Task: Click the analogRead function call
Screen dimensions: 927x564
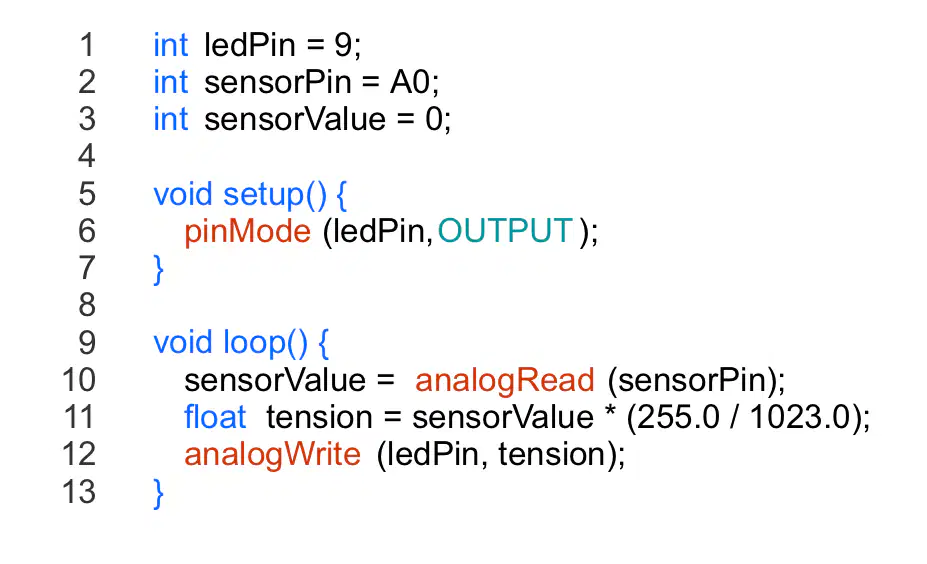Action: [x=504, y=381]
